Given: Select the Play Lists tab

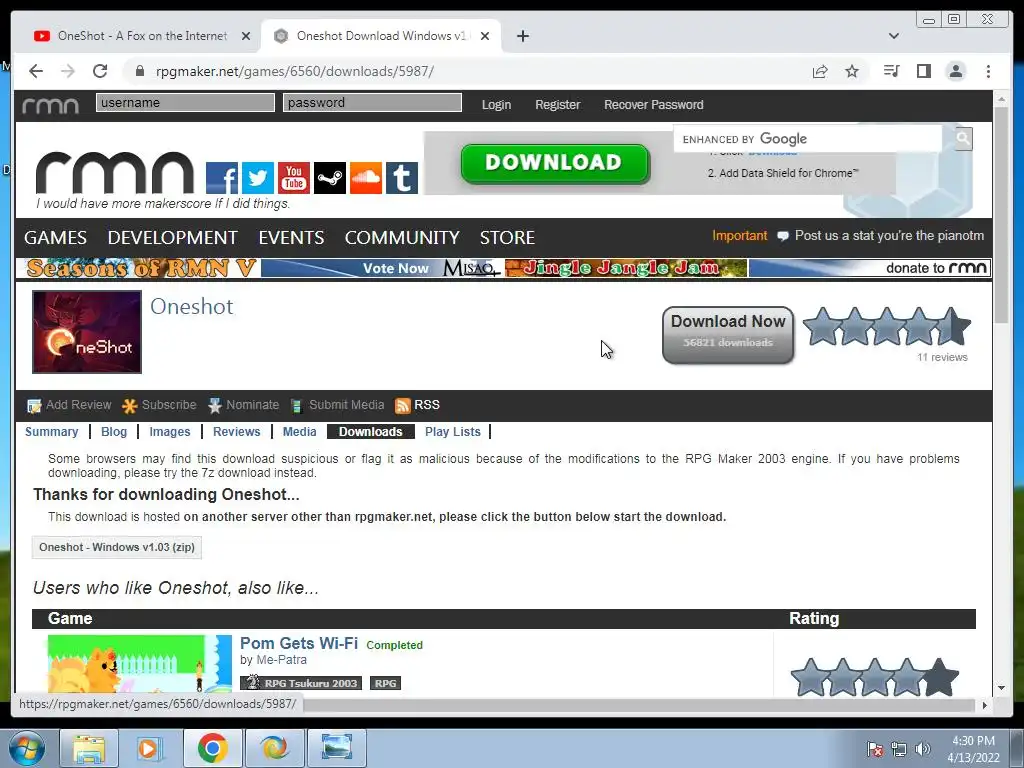Looking at the screenshot, I should (453, 432).
